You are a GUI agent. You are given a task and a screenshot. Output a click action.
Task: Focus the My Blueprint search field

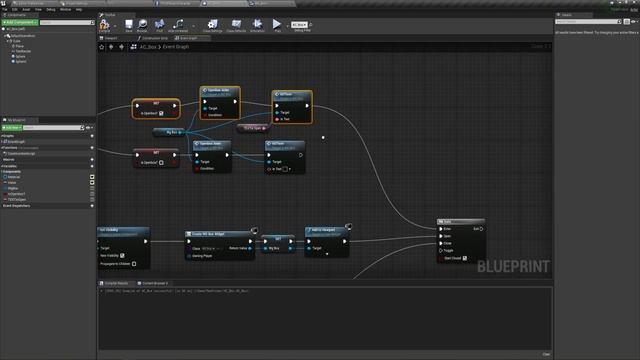click(x=53, y=128)
